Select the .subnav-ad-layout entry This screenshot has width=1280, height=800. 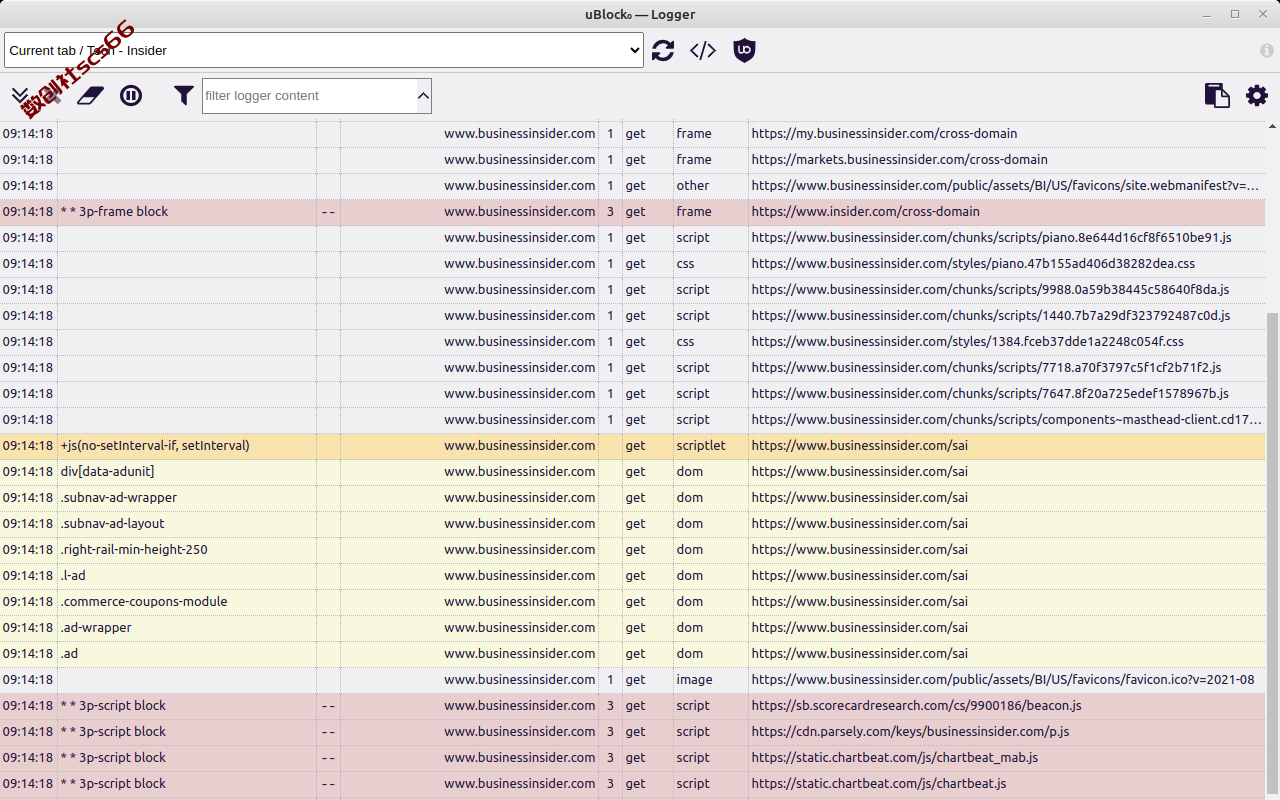click(x=112, y=524)
